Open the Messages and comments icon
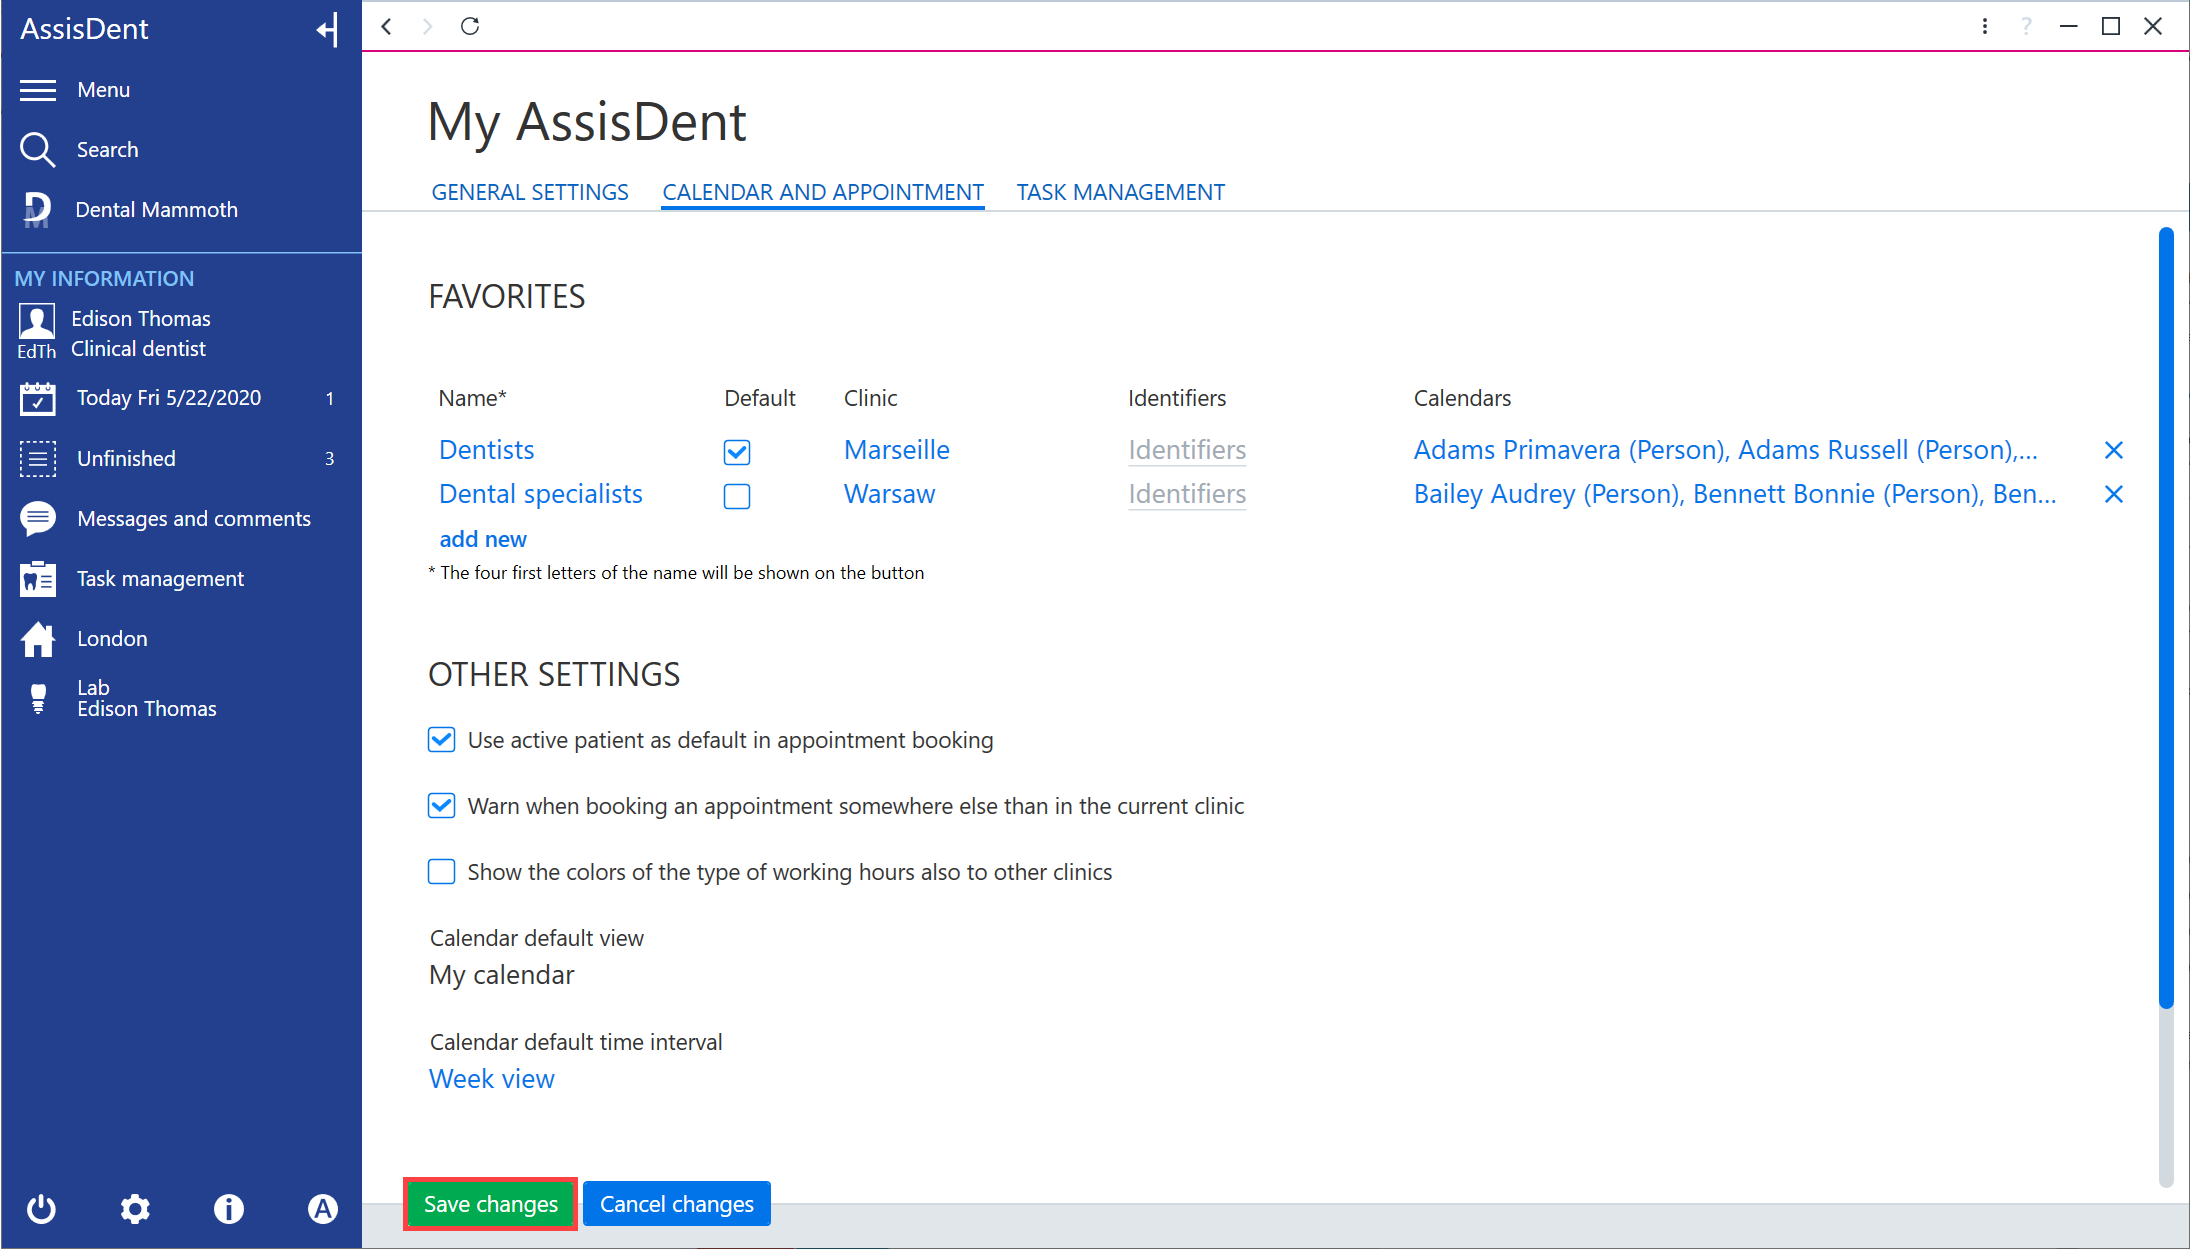Viewport: 2190px width, 1249px height. [38, 519]
